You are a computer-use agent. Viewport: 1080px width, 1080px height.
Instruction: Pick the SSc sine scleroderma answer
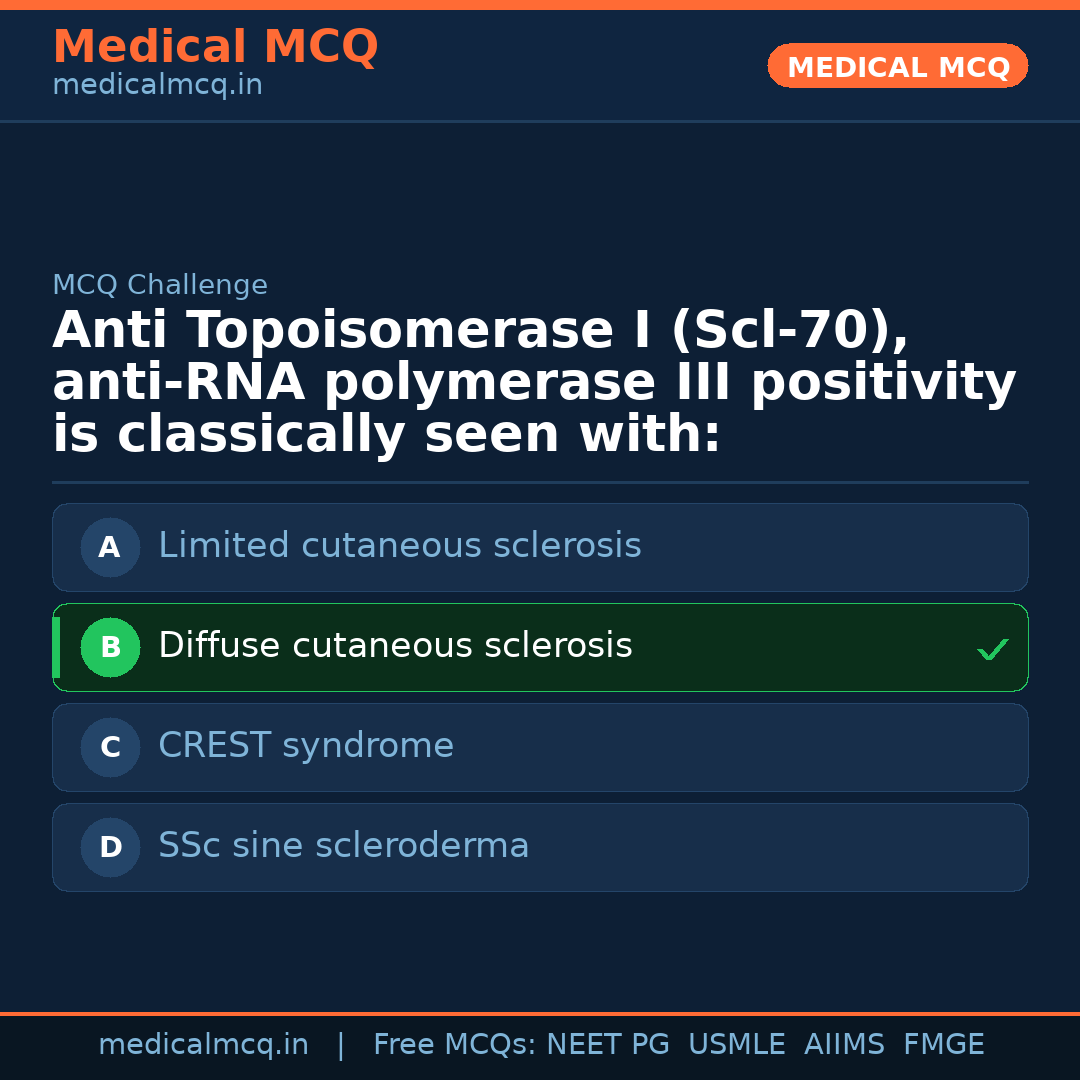[343, 846]
